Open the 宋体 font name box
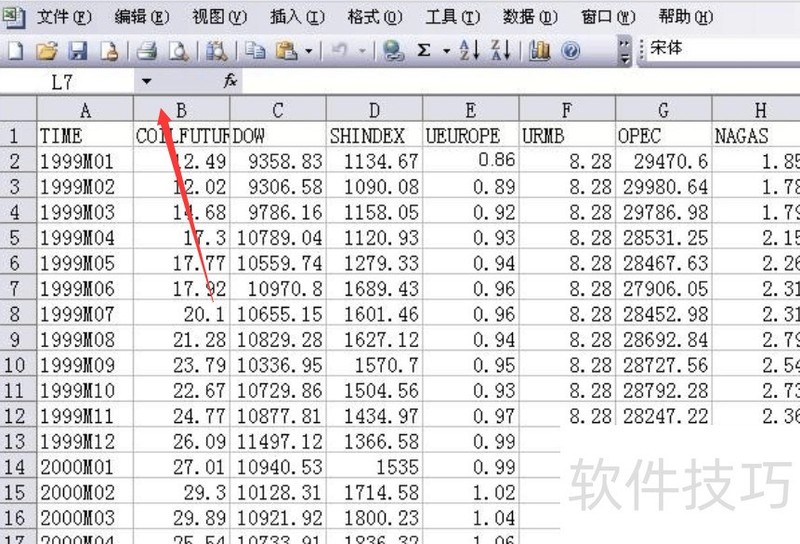Image resolution: width=800 pixels, height=544 pixels. tap(722, 48)
